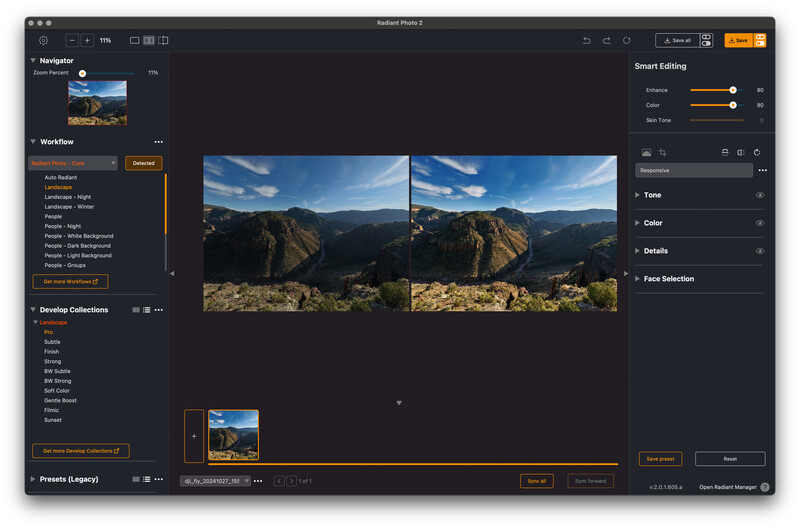
Task: Switch Develop Collections to list view
Action: pos(146,310)
